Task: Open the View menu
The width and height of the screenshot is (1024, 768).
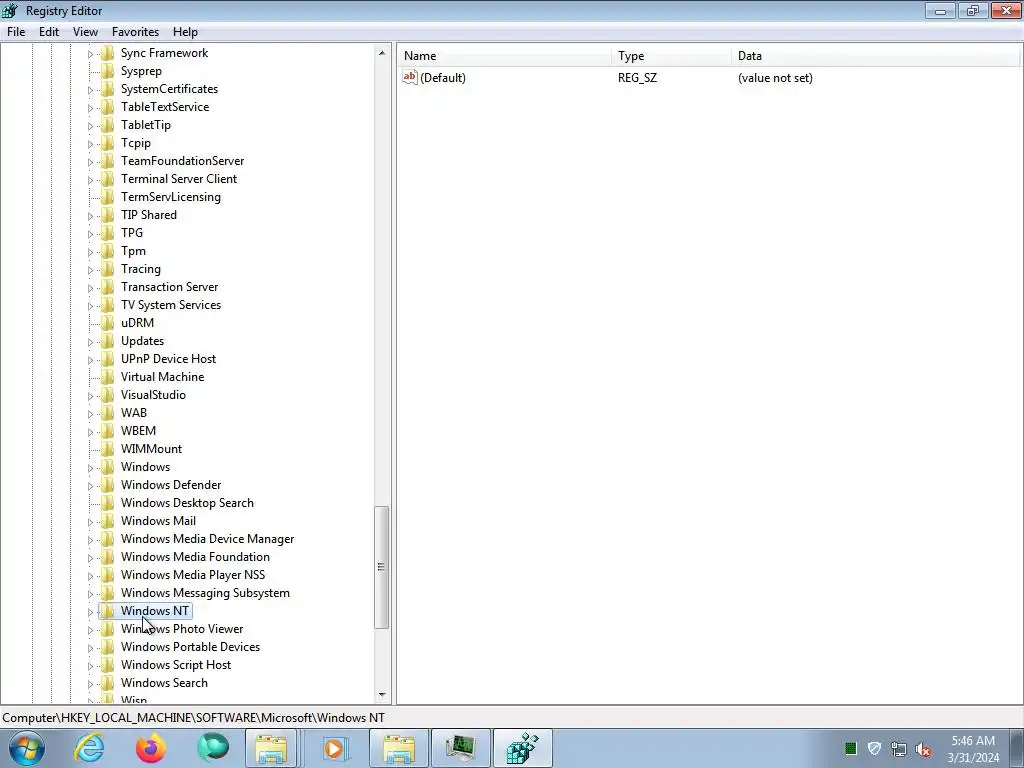Action: pos(85,31)
